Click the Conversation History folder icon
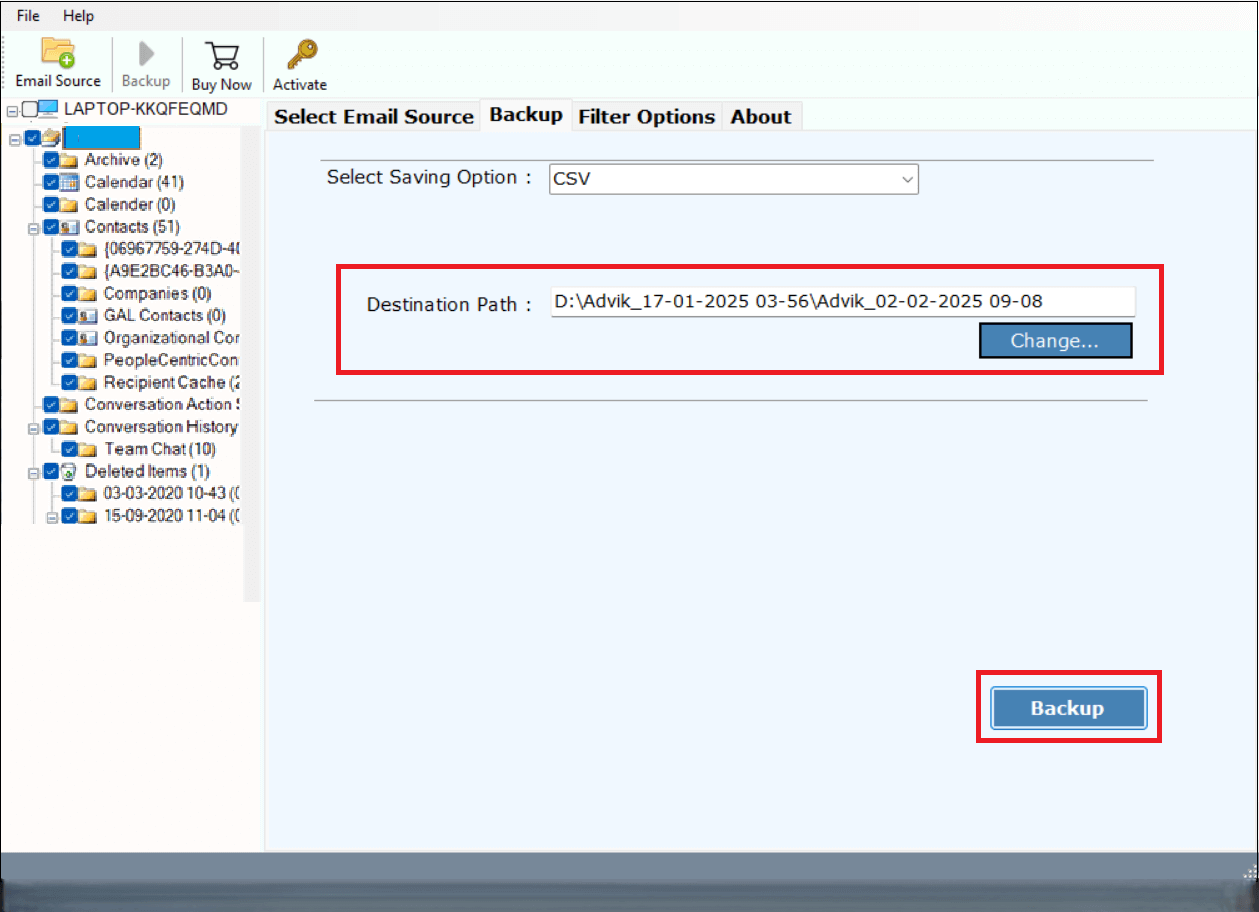Viewport: 1259px width, 912px height. [69, 427]
